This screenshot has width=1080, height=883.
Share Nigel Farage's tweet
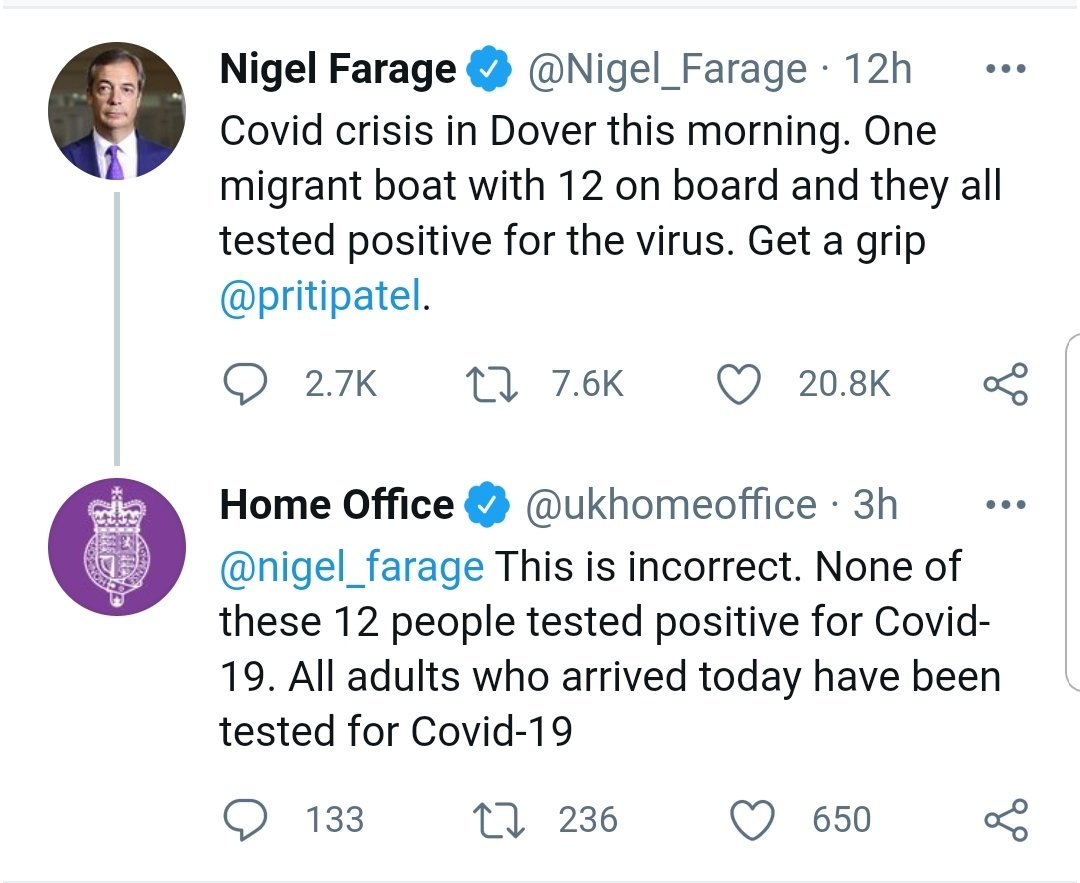point(1005,385)
